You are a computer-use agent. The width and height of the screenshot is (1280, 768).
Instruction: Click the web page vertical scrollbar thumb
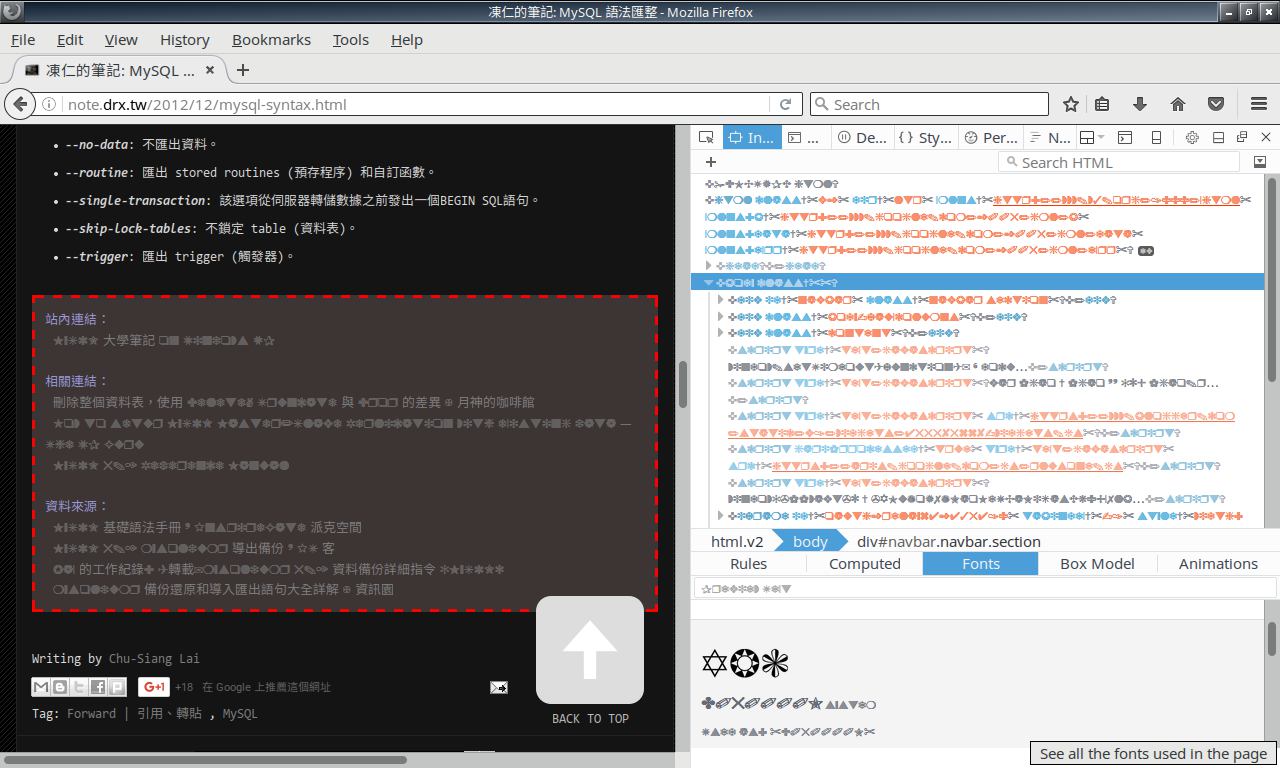click(683, 383)
